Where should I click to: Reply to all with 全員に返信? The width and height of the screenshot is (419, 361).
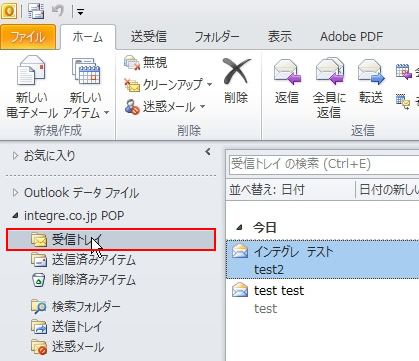tap(329, 88)
